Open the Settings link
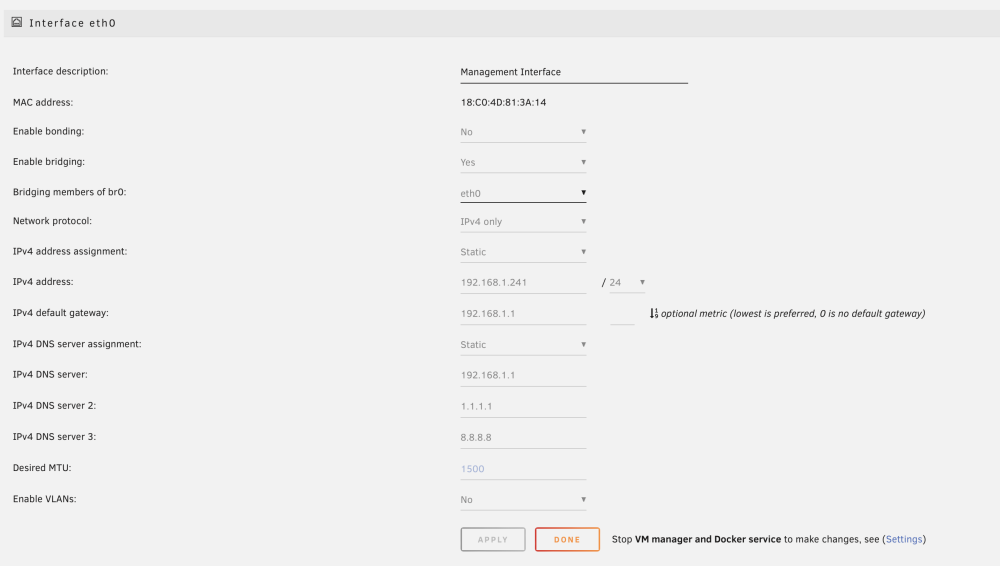 coord(904,539)
